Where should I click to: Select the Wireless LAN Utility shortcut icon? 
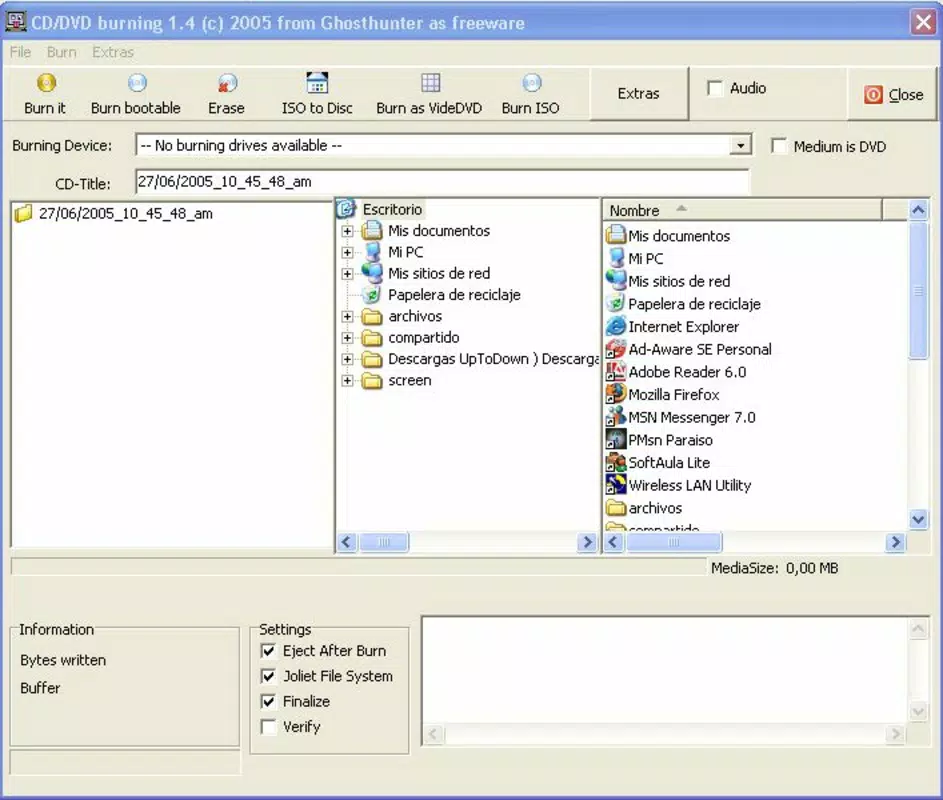[615, 485]
